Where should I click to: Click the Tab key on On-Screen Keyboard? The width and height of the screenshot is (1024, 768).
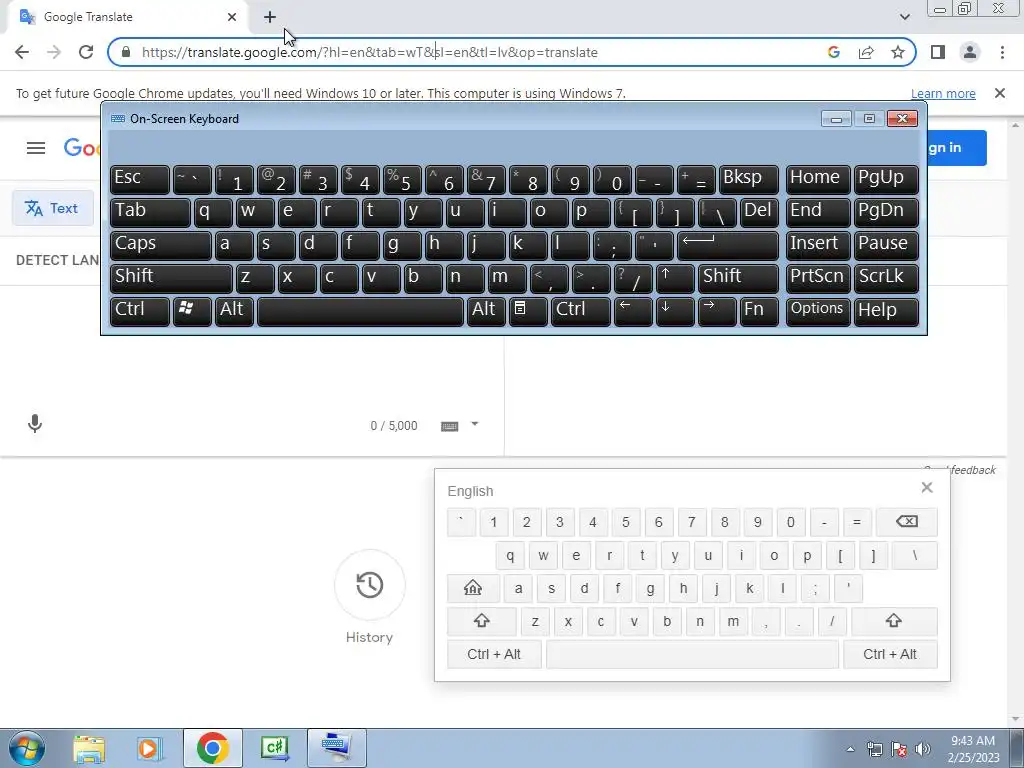150,212
